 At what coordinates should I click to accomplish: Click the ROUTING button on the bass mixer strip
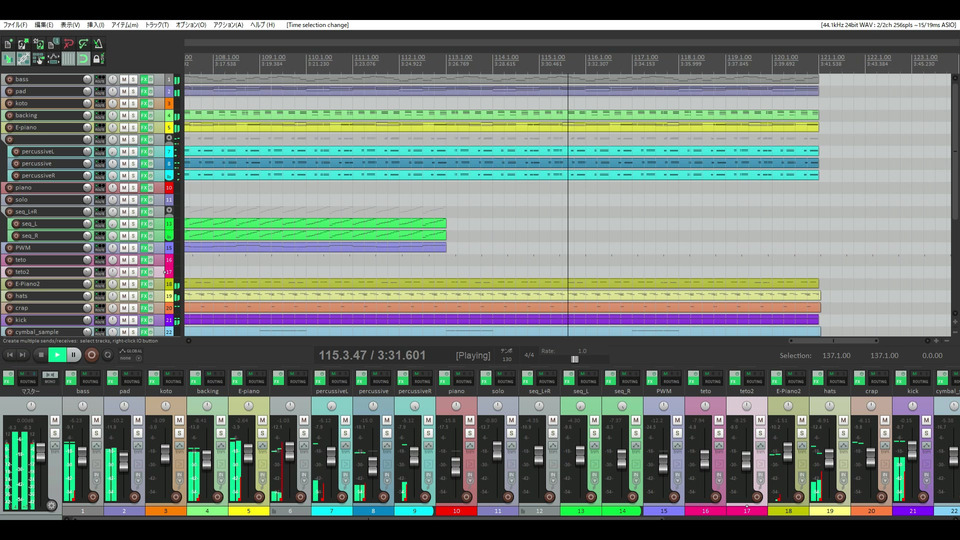pyautogui.click(x=90, y=381)
